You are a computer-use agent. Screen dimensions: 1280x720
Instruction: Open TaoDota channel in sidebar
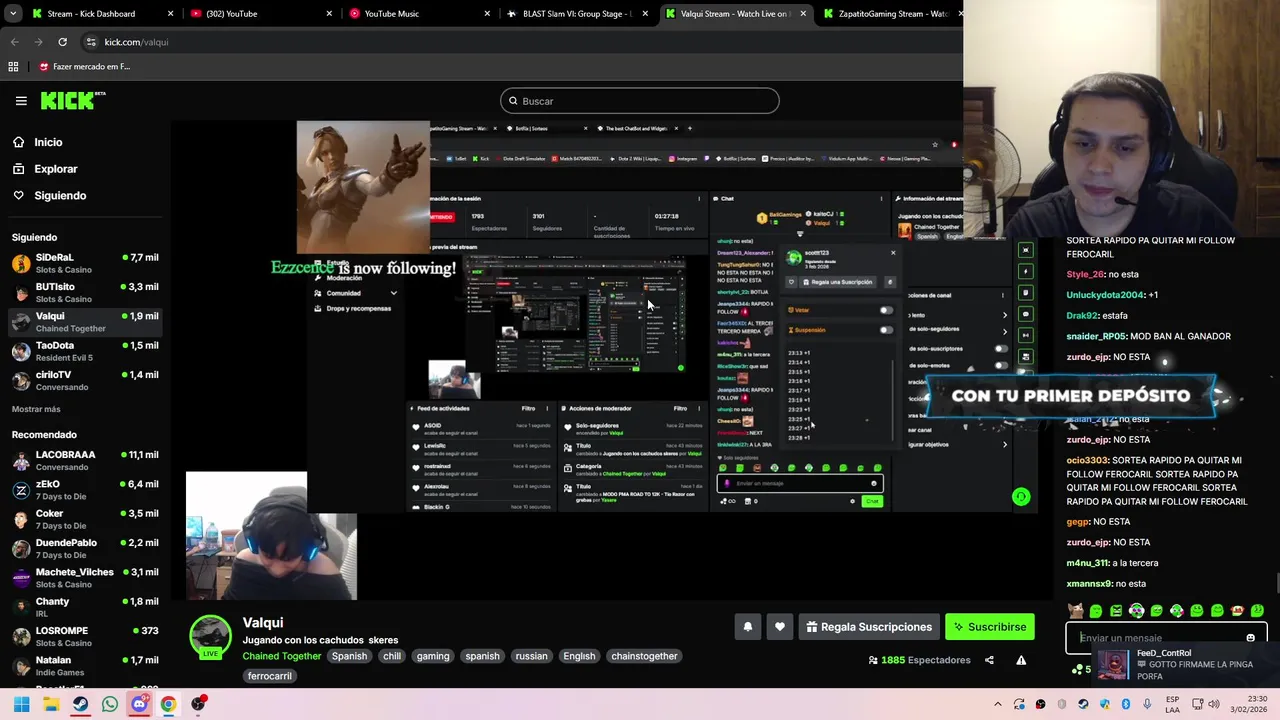85,351
